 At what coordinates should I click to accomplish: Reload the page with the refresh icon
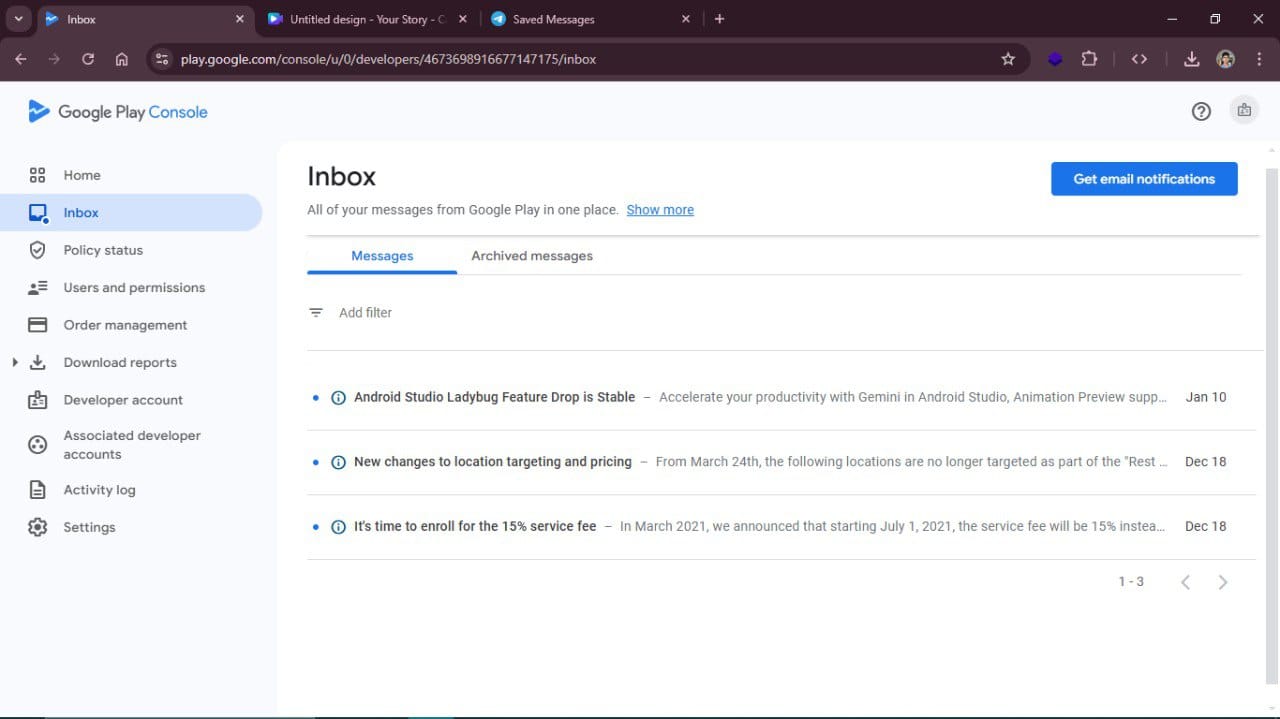pos(88,59)
